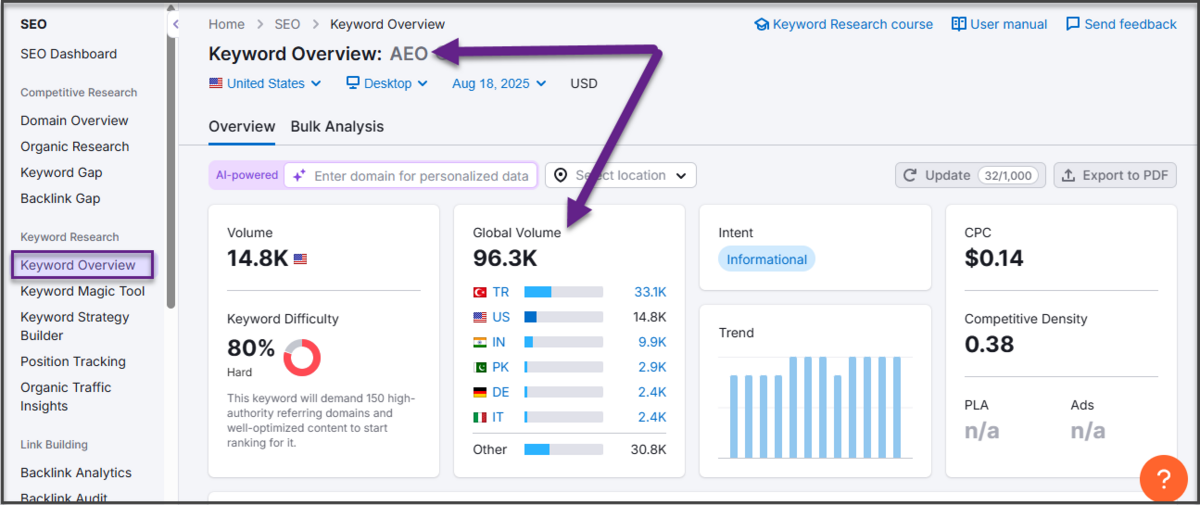Open Organic Traffic Insights in the sidebar
The image size is (1200, 505).
(x=66, y=397)
